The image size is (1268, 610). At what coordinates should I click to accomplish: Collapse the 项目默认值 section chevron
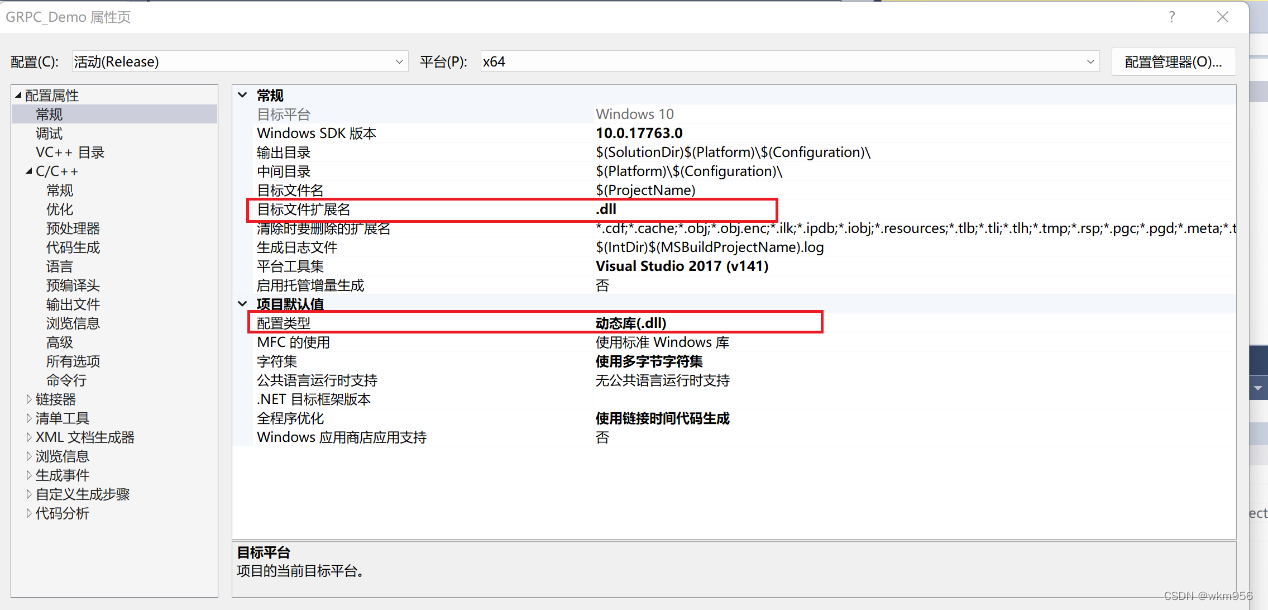pos(241,304)
